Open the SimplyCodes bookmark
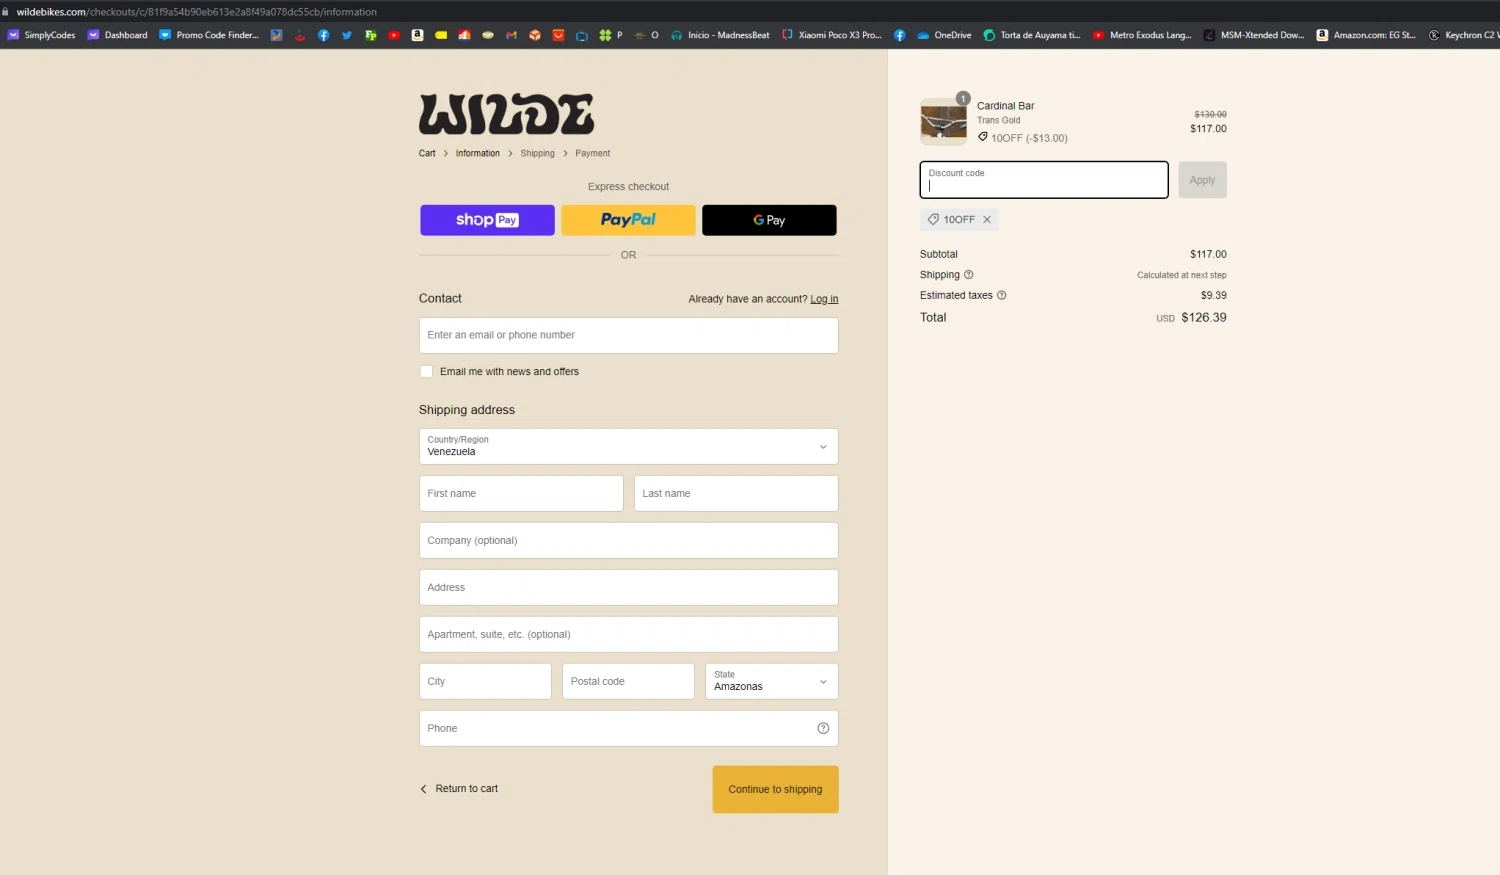Screen dimensions: 1500x875 [42, 35]
